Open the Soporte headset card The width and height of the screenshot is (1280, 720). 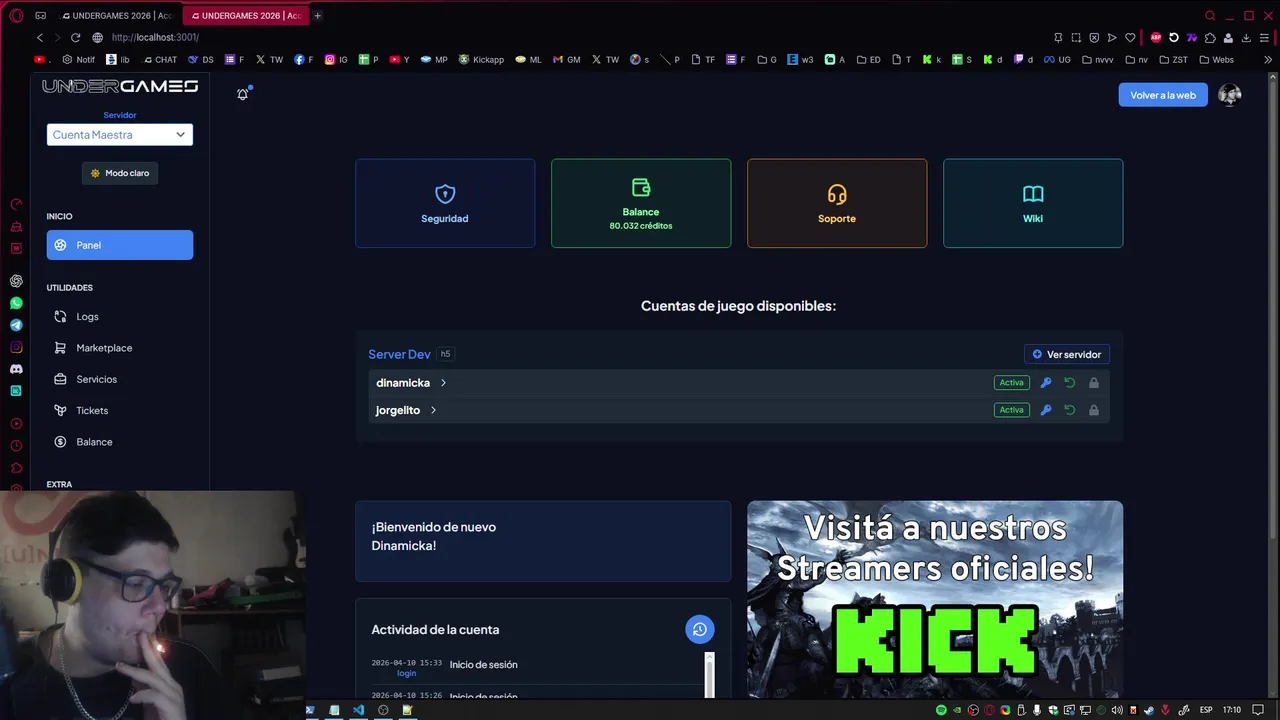(x=837, y=203)
